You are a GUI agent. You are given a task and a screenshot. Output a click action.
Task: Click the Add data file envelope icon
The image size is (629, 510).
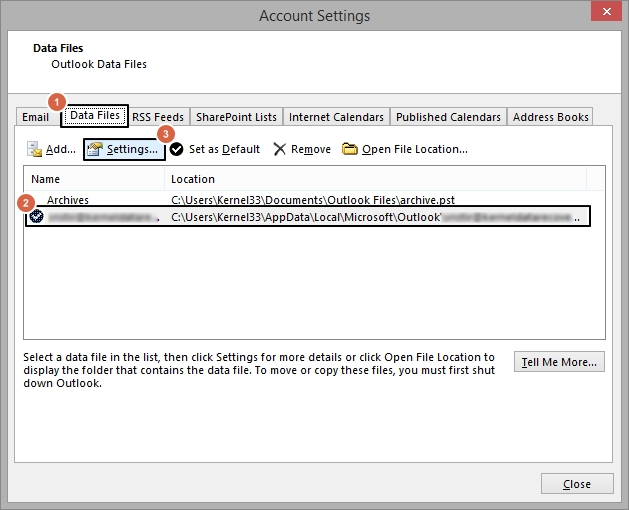click(x=34, y=149)
